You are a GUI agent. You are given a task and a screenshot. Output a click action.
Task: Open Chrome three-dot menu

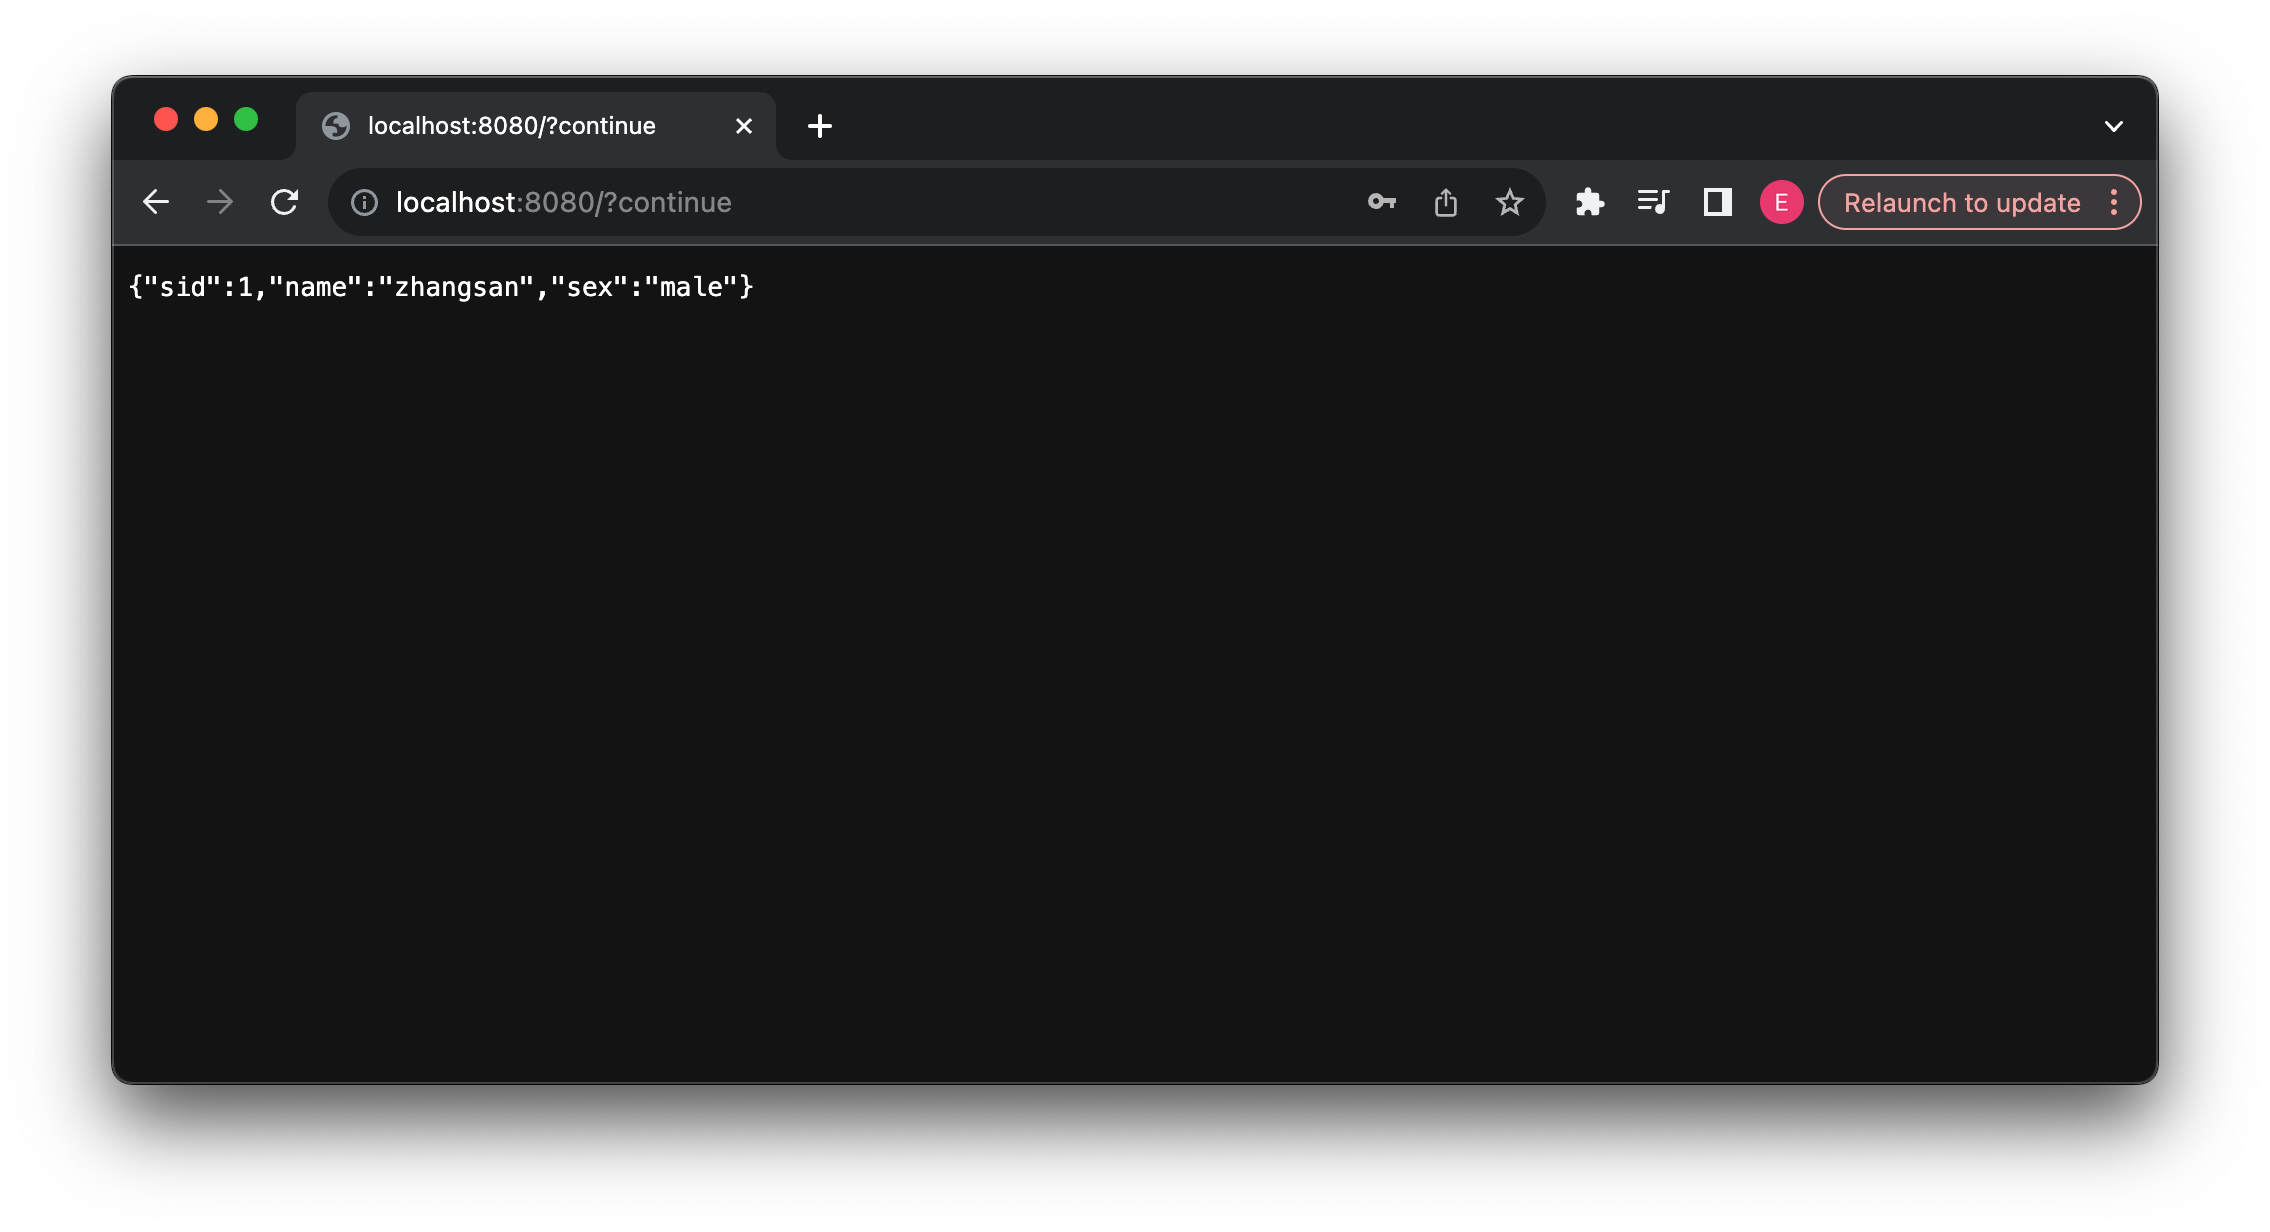(2113, 202)
